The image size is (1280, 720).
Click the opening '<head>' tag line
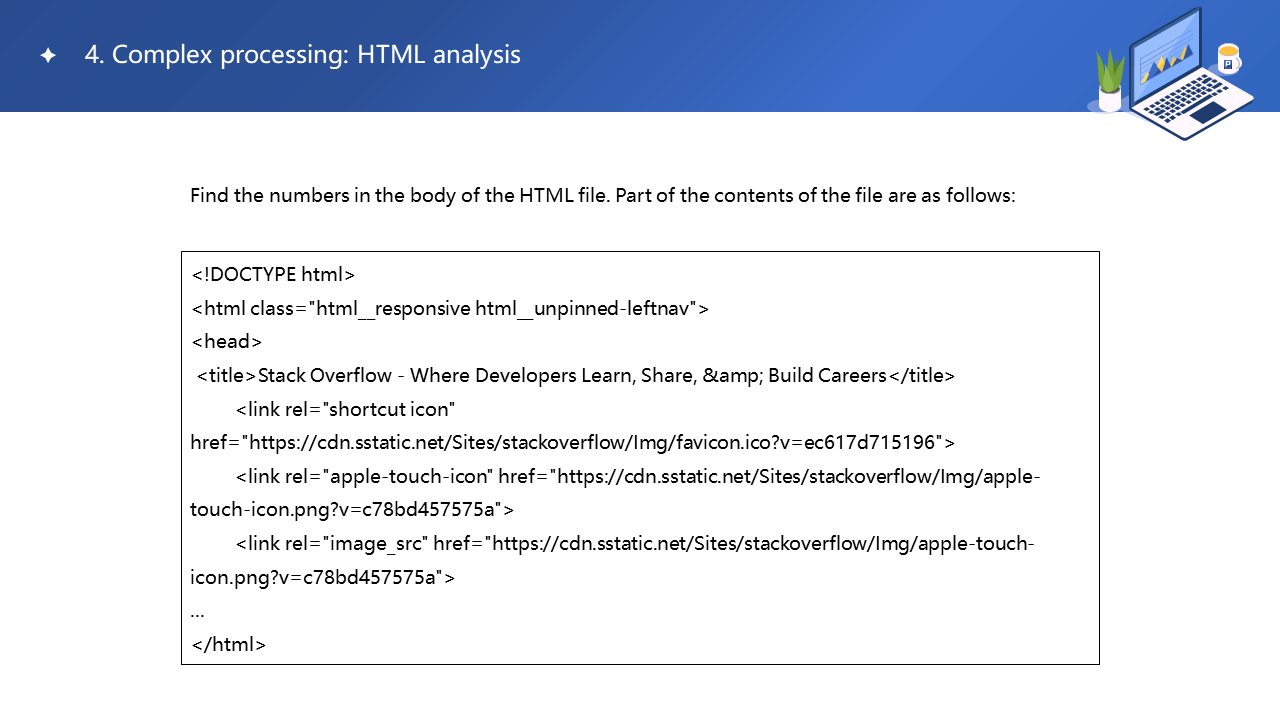click(226, 342)
